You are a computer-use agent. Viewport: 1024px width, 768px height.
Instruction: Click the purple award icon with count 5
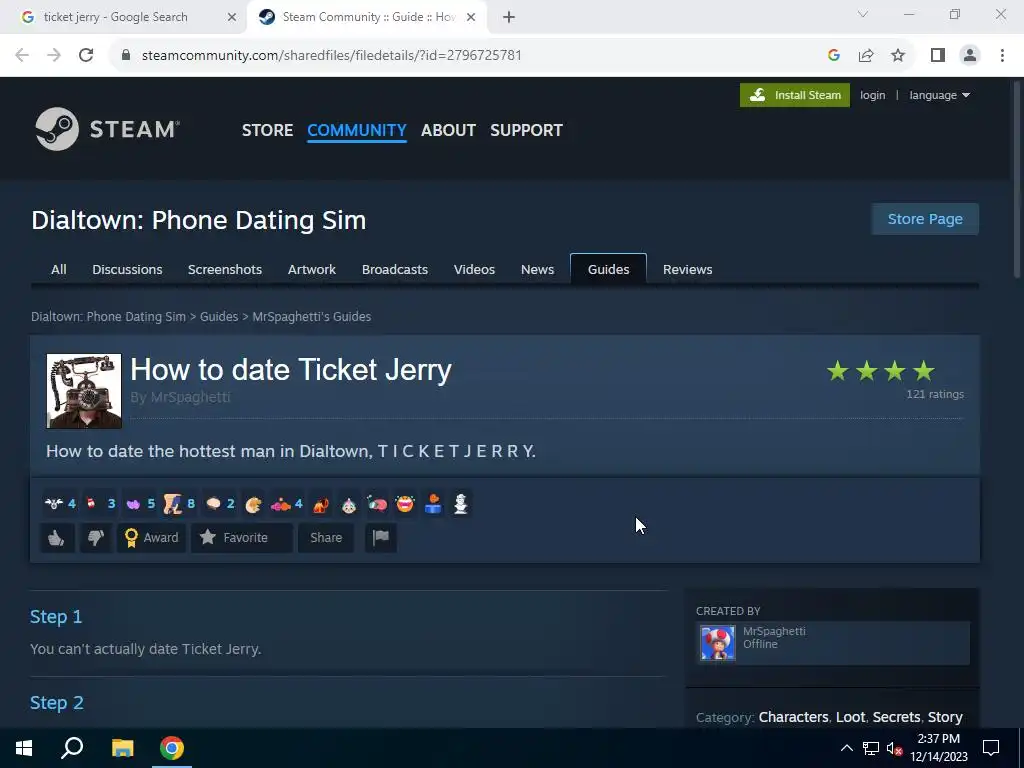(140, 504)
